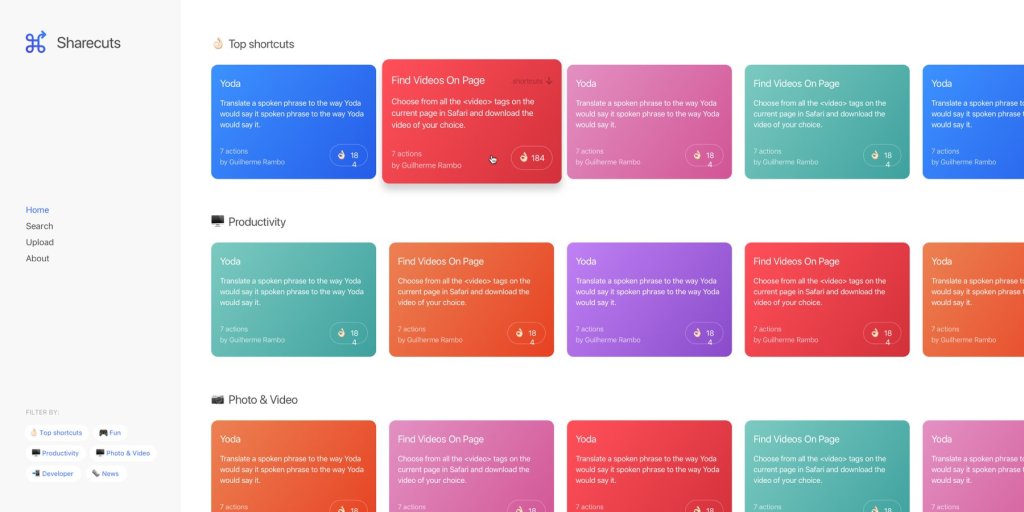Click the Sharecuts command-key logo icon
Screen dimensions: 1024x512
coord(36,42)
